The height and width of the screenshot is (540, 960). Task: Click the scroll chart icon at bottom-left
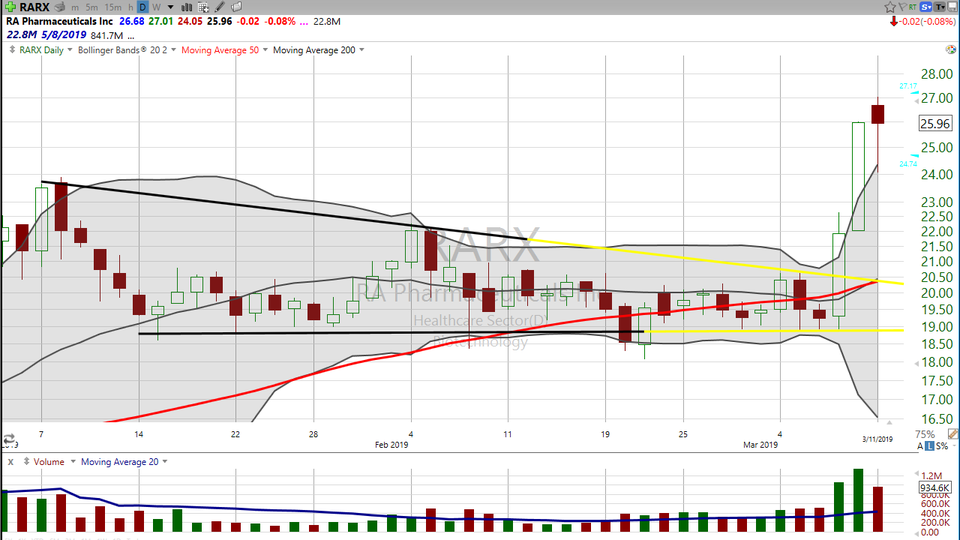coord(9,439)
